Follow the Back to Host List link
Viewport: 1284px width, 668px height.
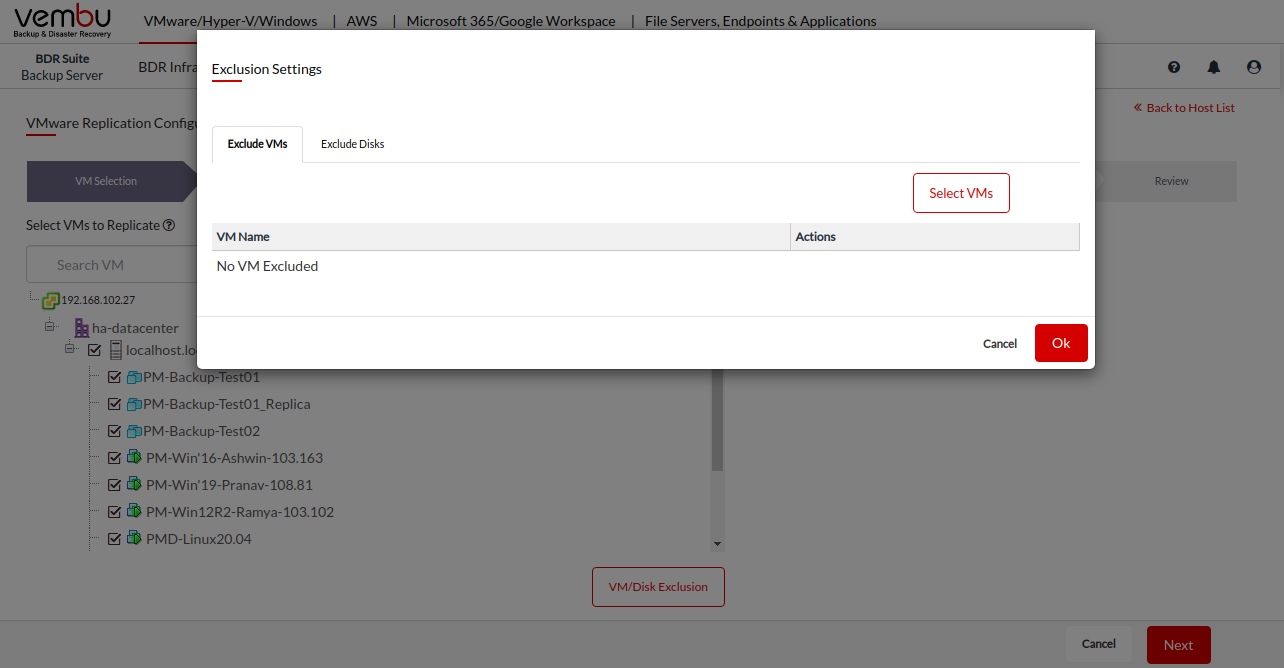pyautogui.click(x=1184, y=108)
